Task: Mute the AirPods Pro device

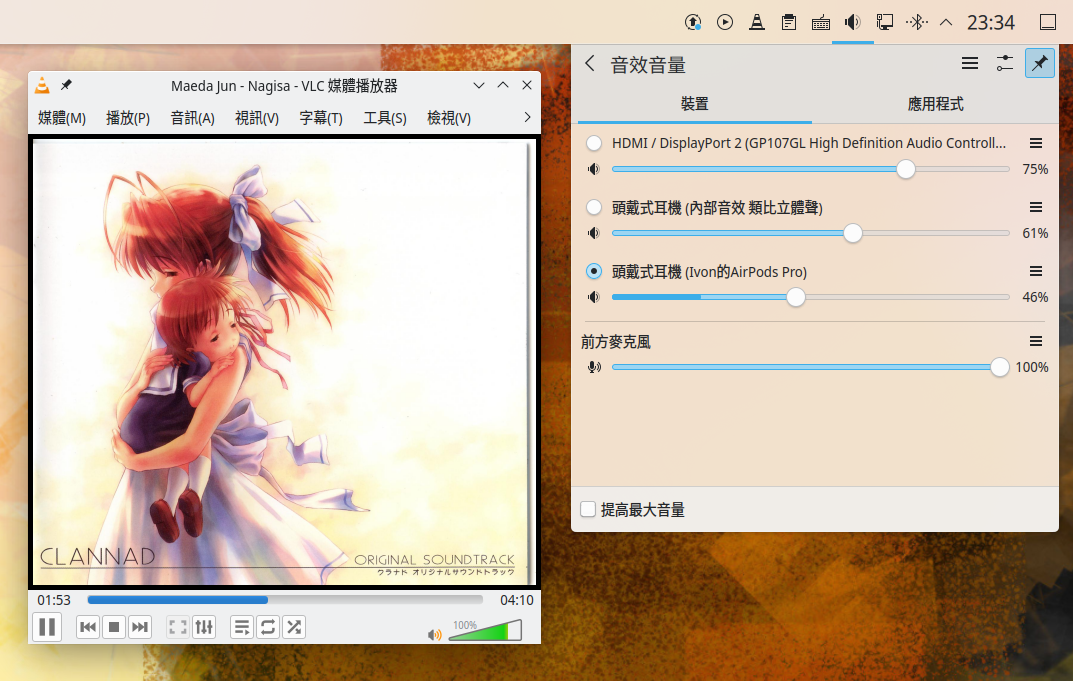Action: [594, 297]
